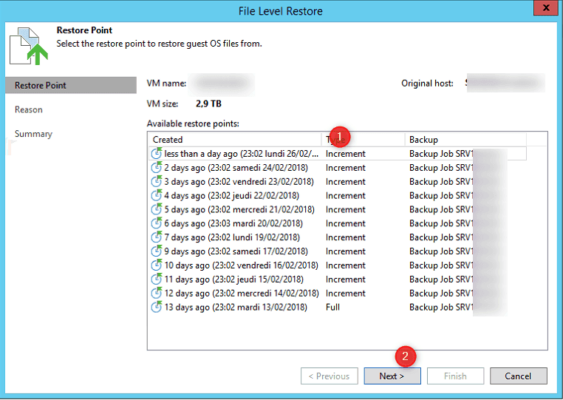Click the icon of the less than a day ago restore point
This screenshot has height=400, width=563.
156,153
